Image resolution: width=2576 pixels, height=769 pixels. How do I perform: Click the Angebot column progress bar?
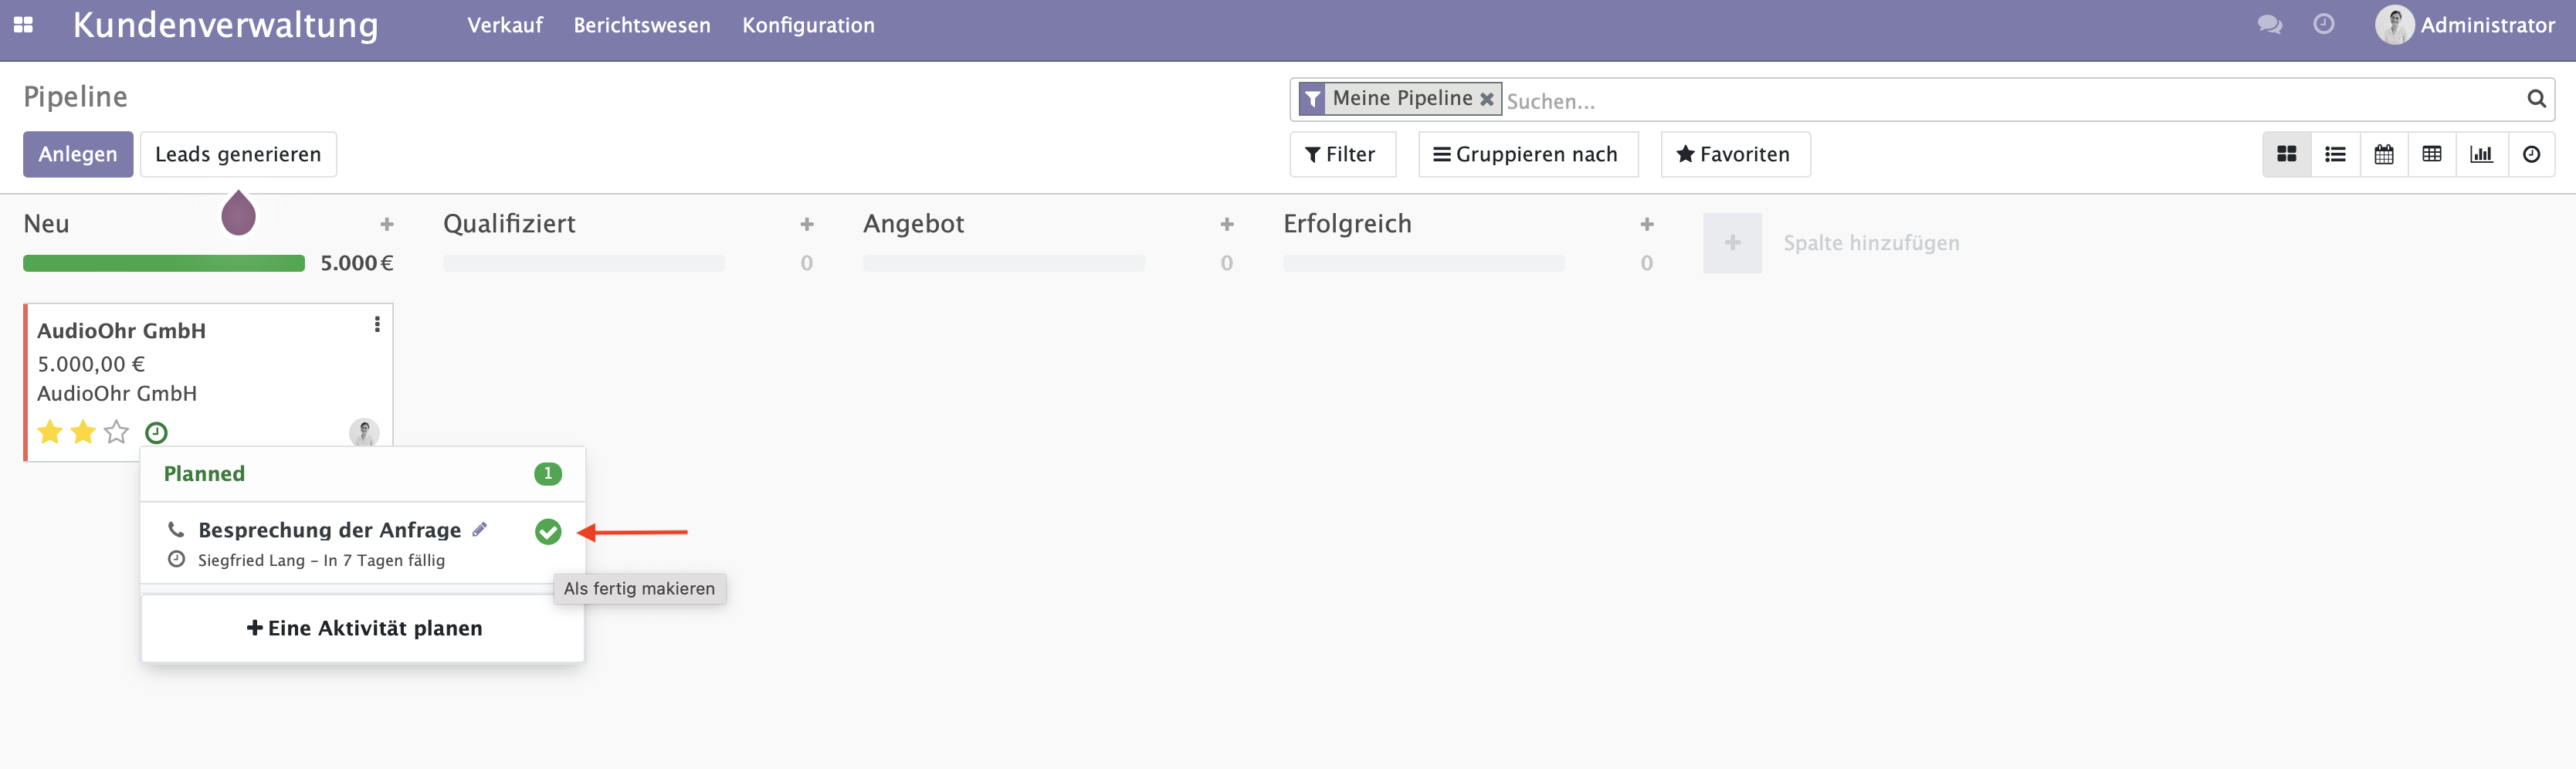[x=1004, y=263]
